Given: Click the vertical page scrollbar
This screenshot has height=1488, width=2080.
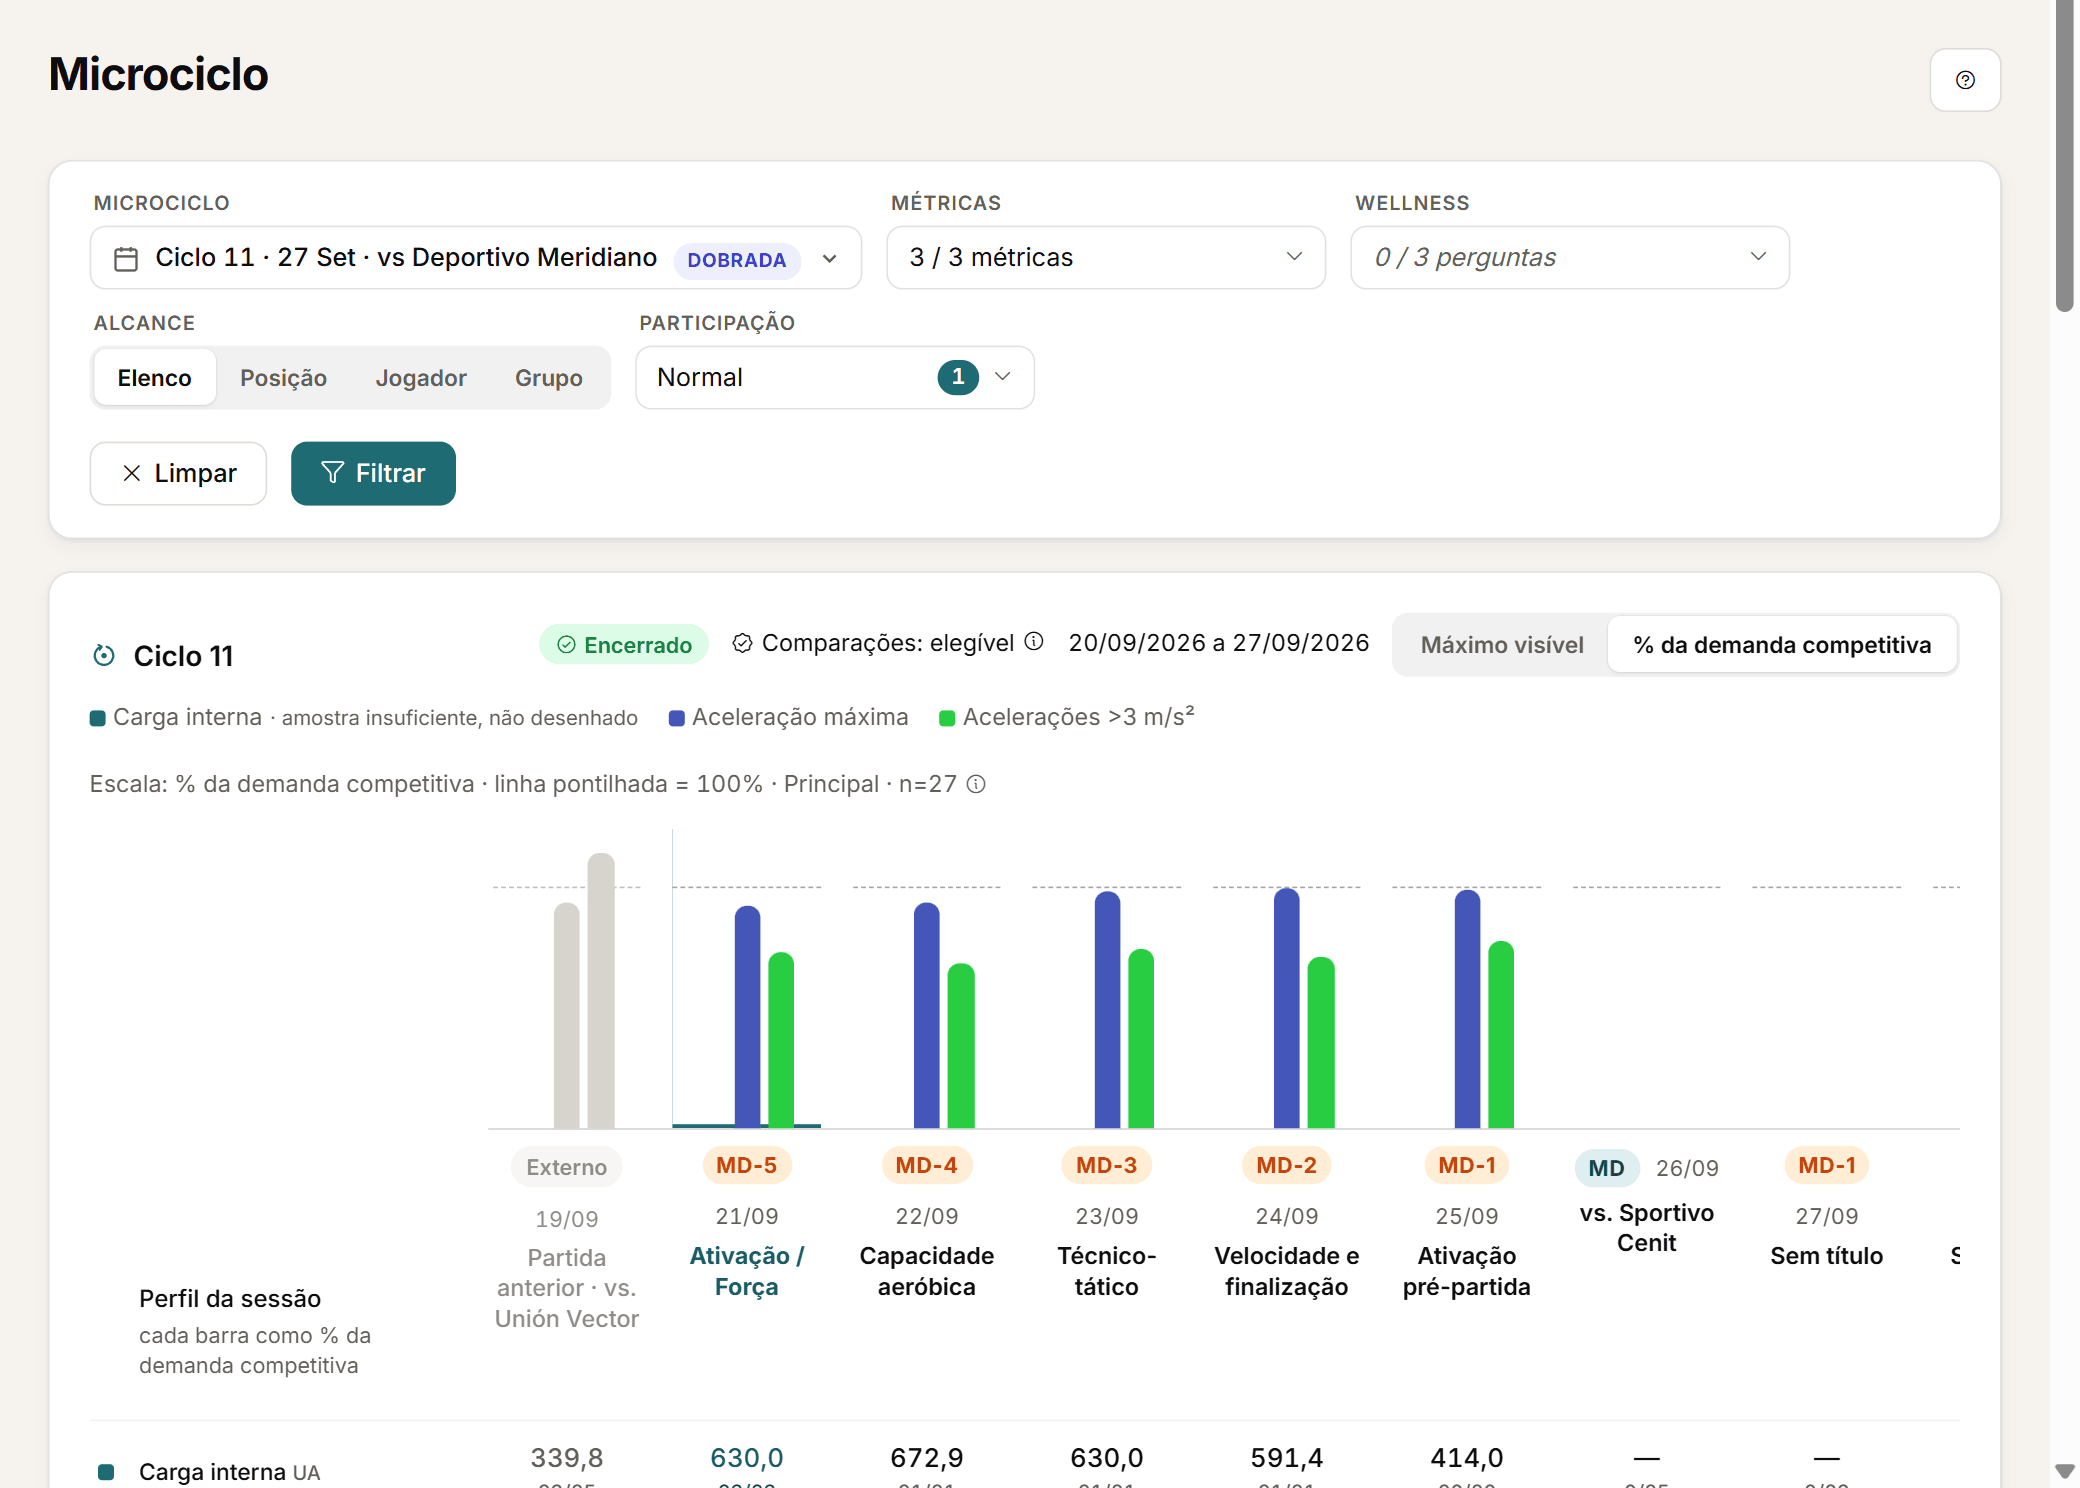Looking at the screenshot, I should click(2065, 155).
